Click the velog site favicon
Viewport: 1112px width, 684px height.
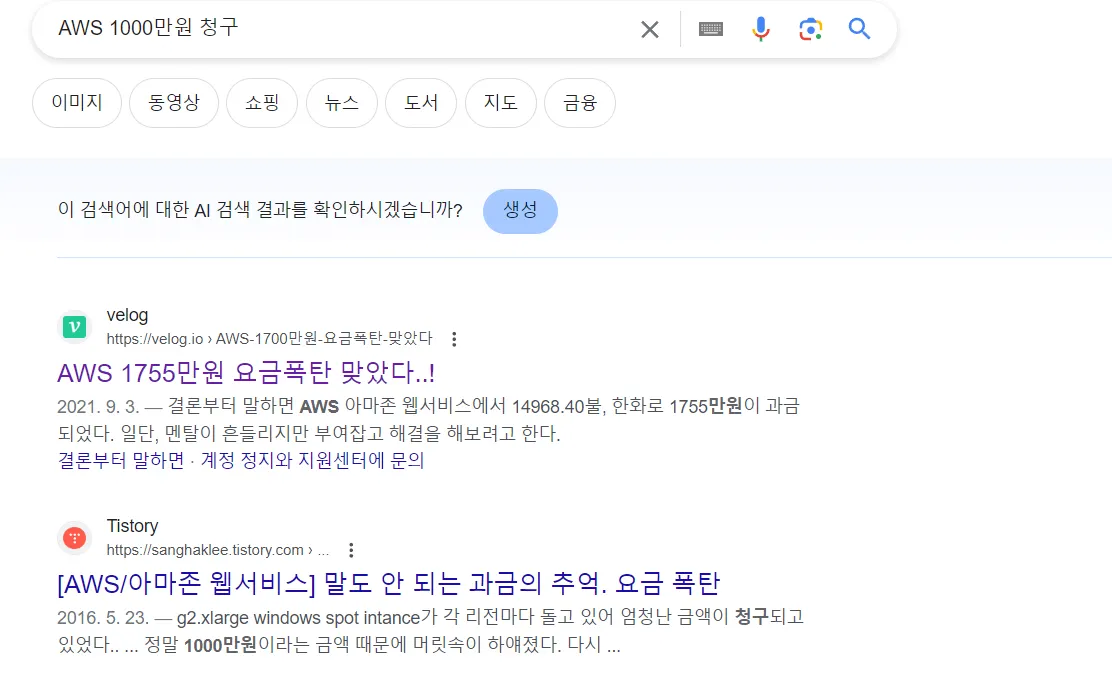[74, 327]
